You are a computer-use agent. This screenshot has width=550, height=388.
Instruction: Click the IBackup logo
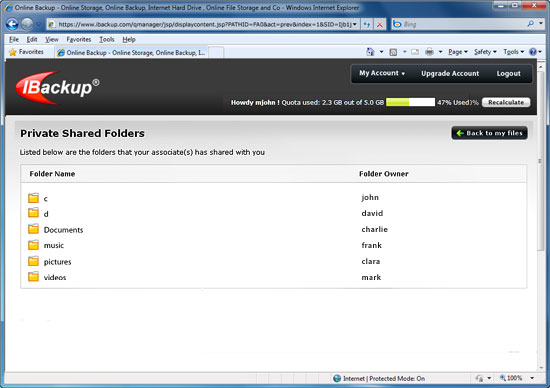coord(57,87)
